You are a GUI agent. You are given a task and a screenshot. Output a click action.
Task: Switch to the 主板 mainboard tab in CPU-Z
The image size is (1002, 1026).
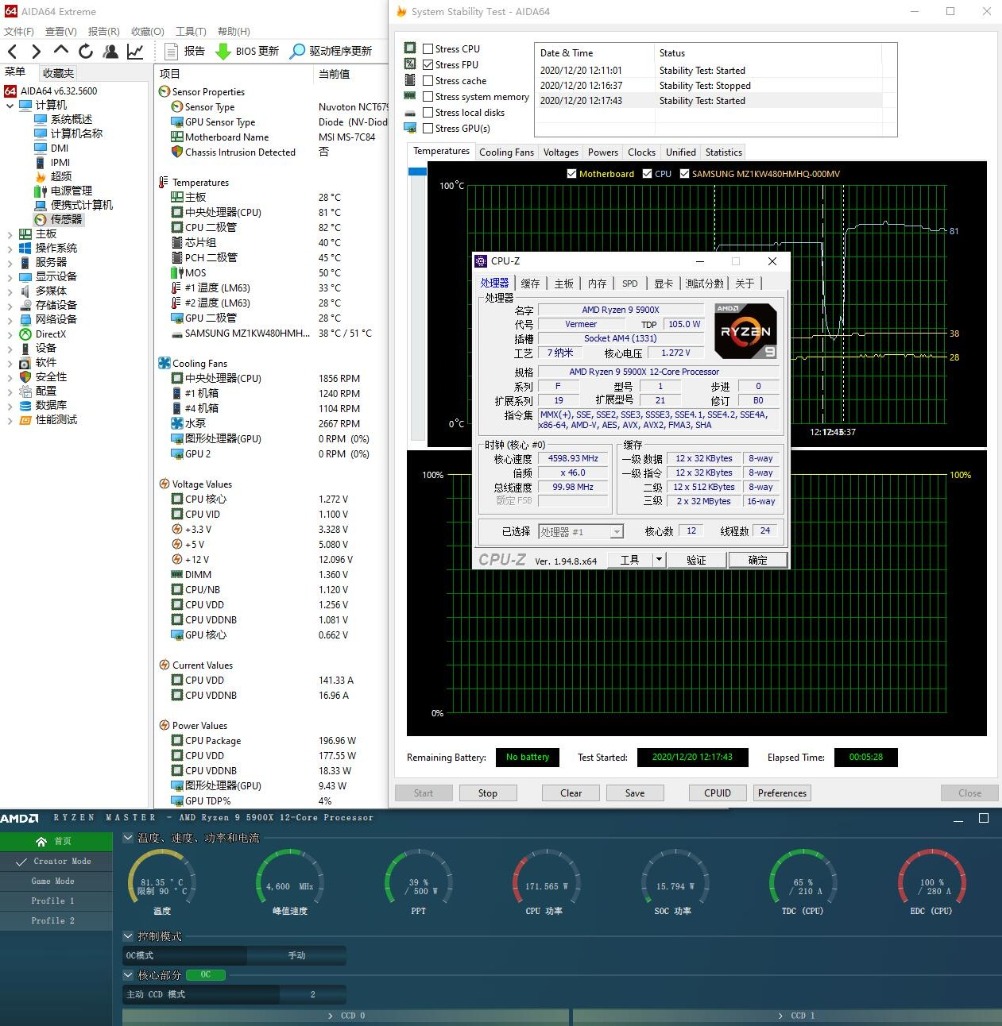click(564, 283)
